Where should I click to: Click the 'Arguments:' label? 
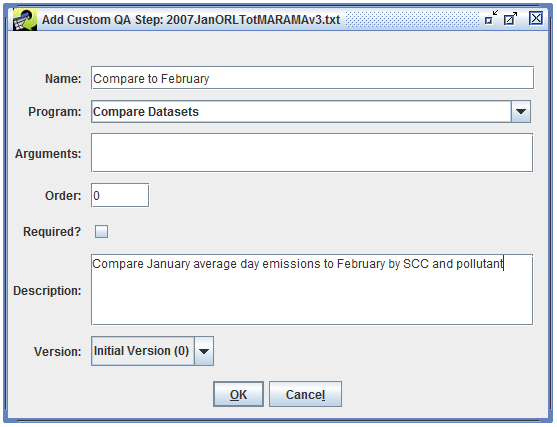pyautogui.click(x=48, y=154)
